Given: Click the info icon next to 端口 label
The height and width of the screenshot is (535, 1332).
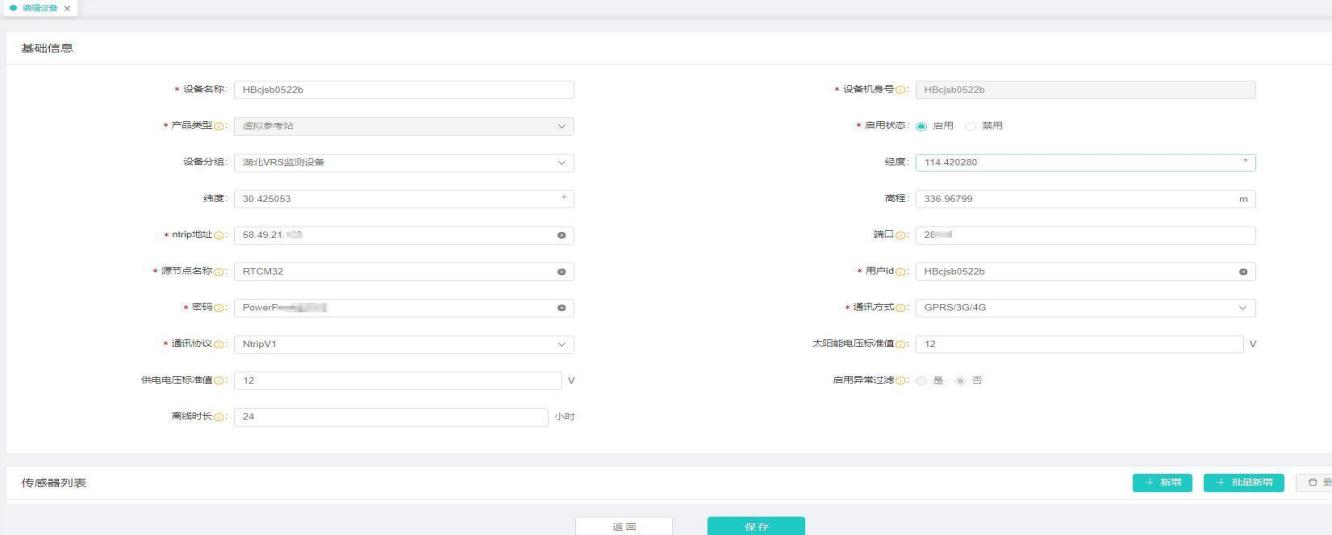Looking at the screenshot, I should [902, 236].
